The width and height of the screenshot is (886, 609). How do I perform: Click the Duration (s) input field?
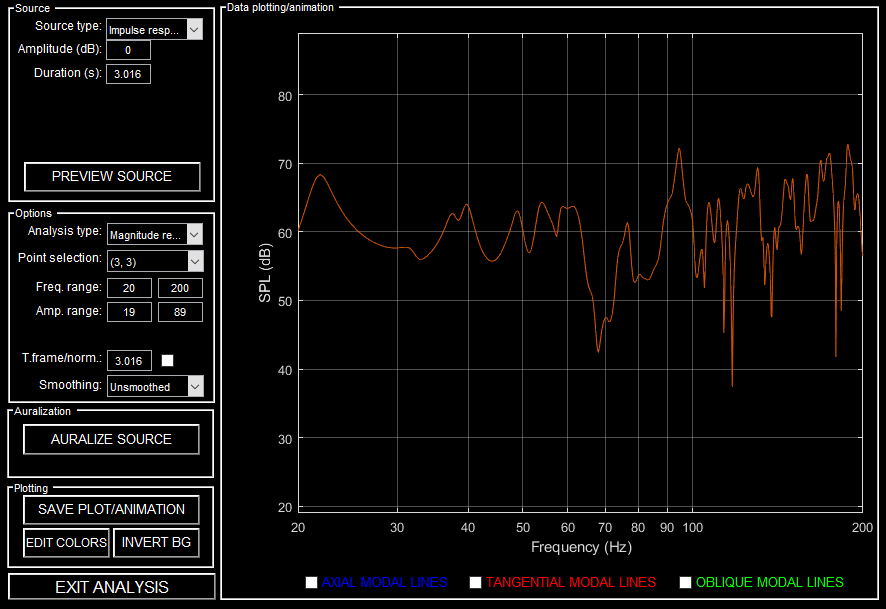(x=128, y=74)
